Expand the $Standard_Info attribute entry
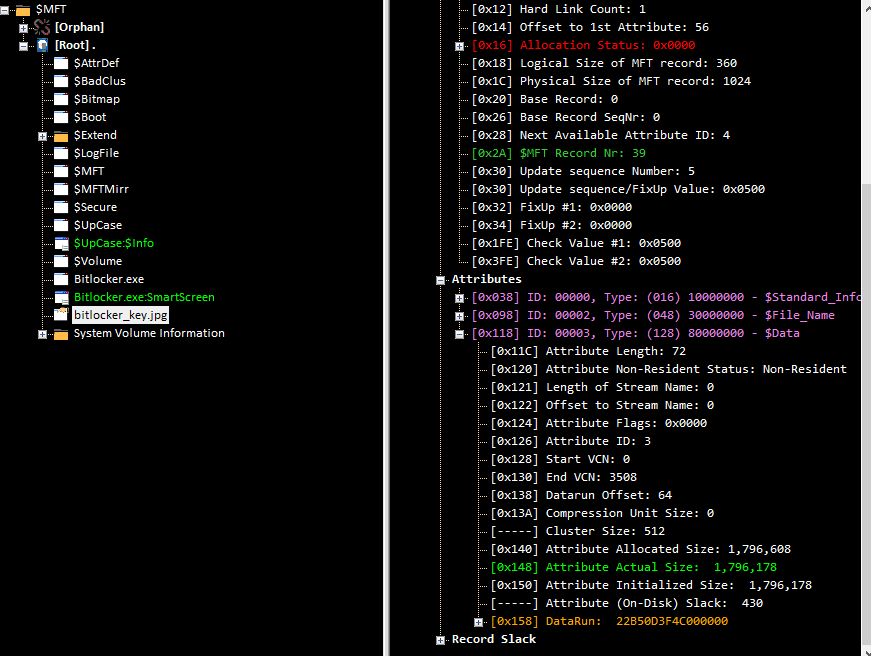Image resolution: width=871 pixels, height=656 pixels. coord(460,297)
